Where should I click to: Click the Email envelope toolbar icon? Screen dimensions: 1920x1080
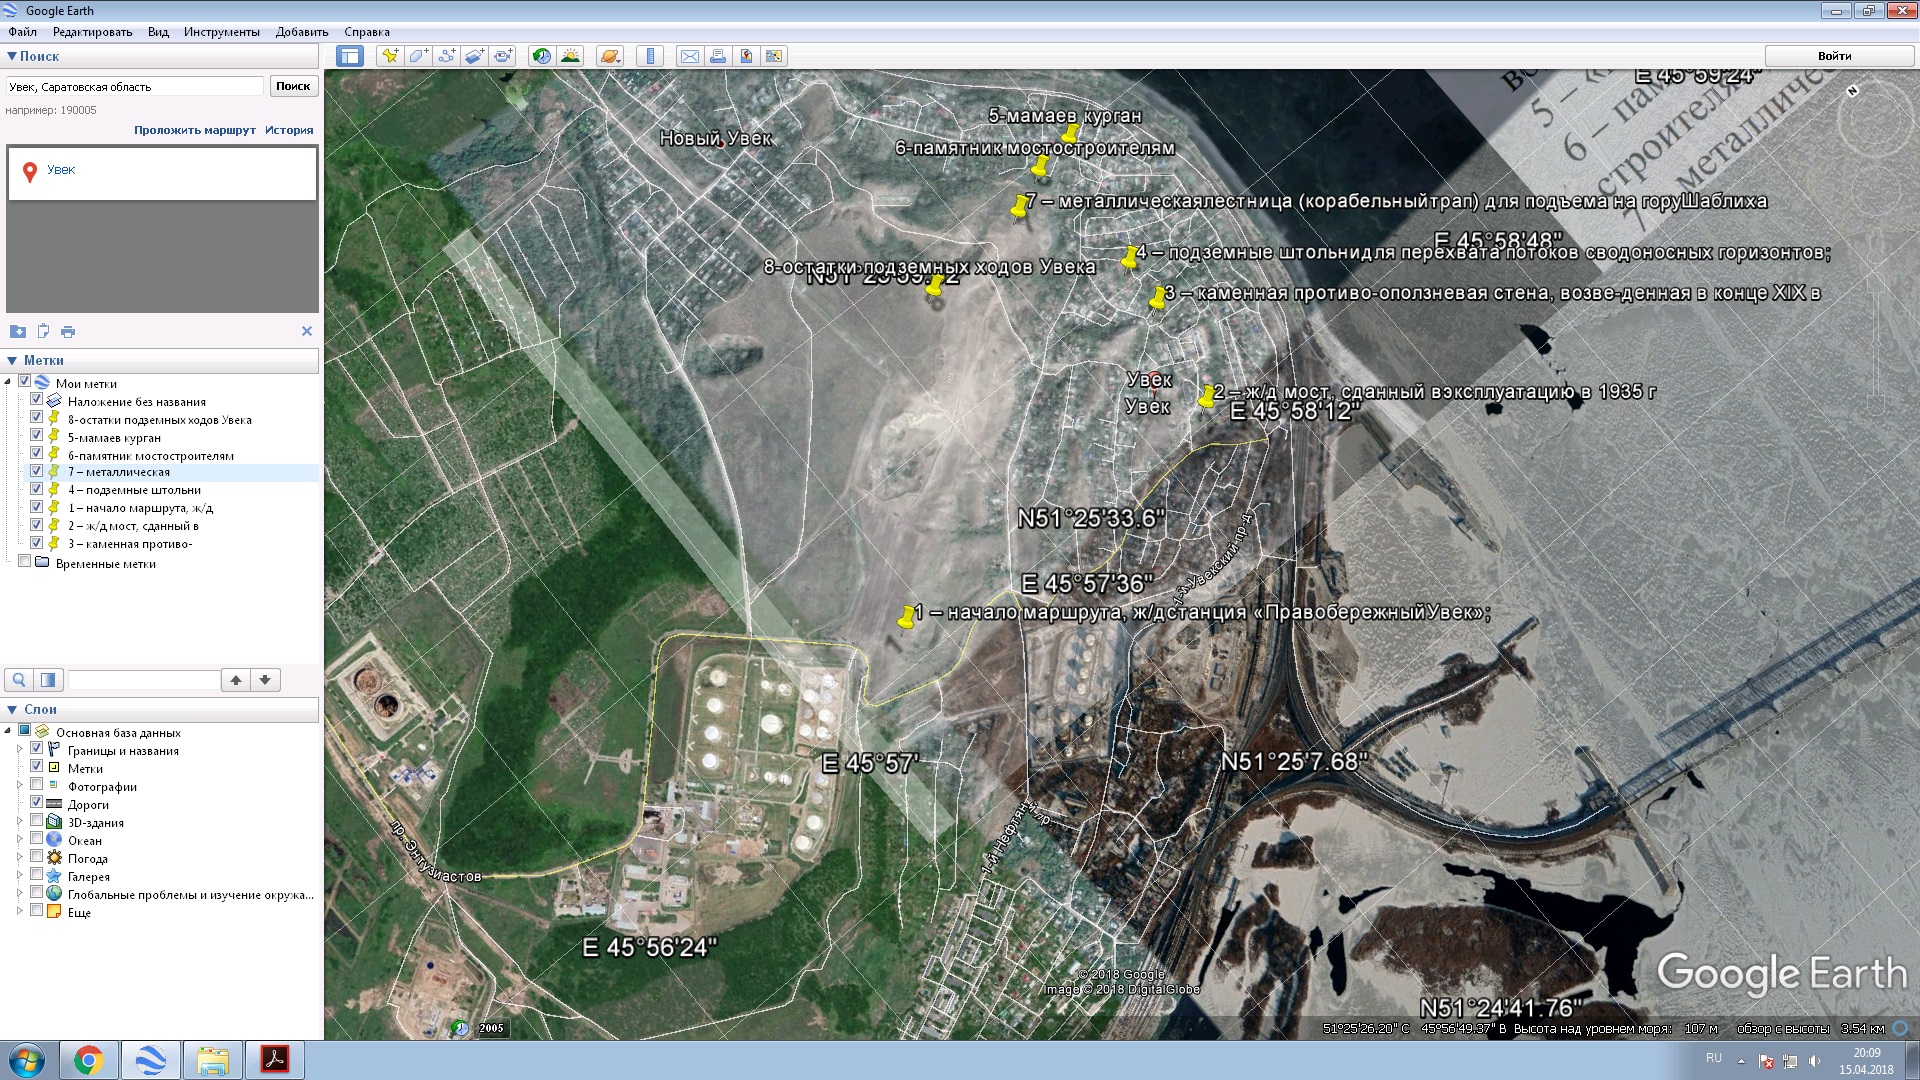coord(689,56)
